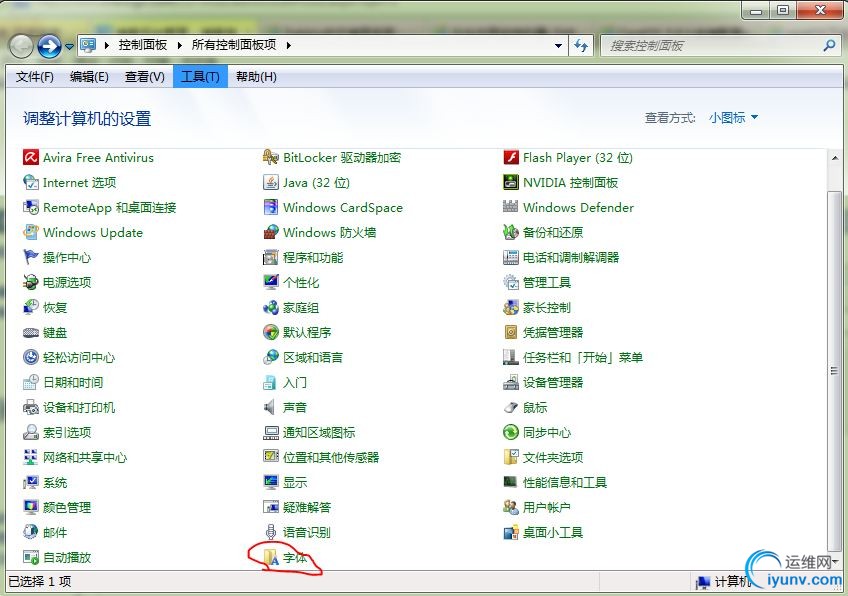
Task: Open the 工具(T) menu
Action: pyautogui.click(x=200, y=77)
